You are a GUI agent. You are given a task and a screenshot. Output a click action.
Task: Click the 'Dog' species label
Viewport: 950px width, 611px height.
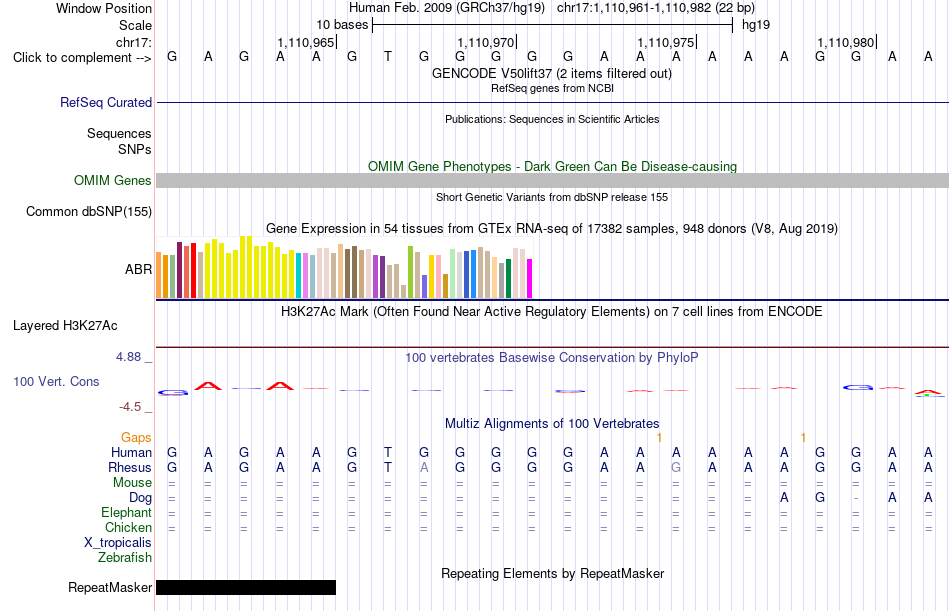(140, 498)
